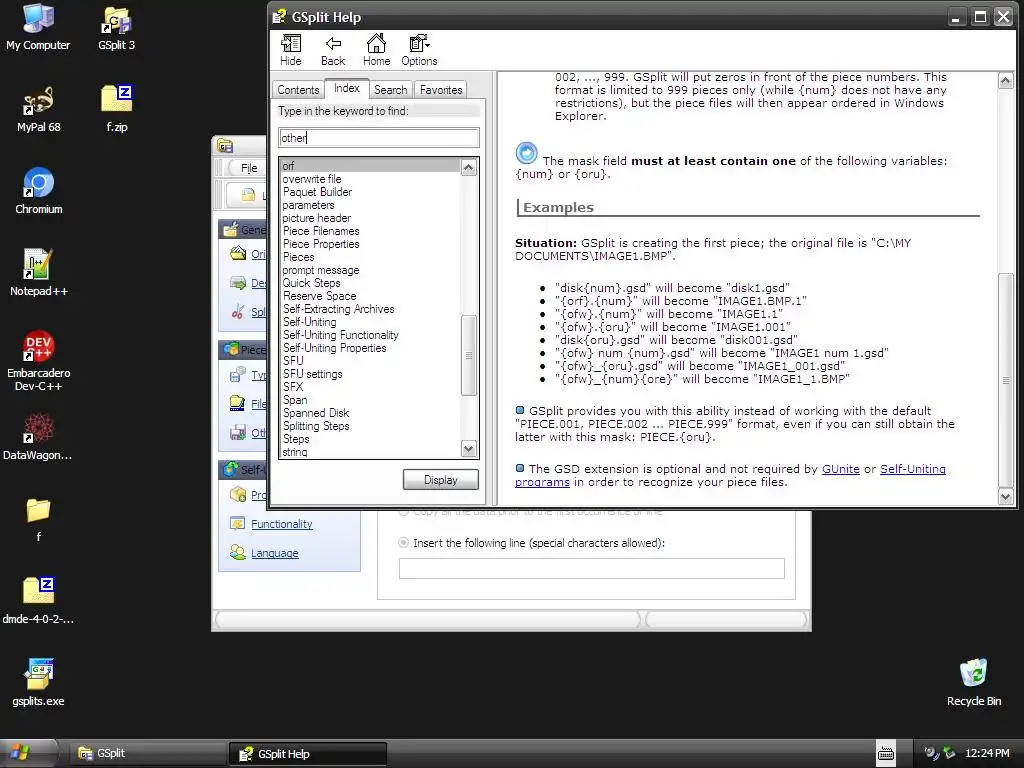
Task: Open the File menu in GSplit window
Action: point(249,168)
